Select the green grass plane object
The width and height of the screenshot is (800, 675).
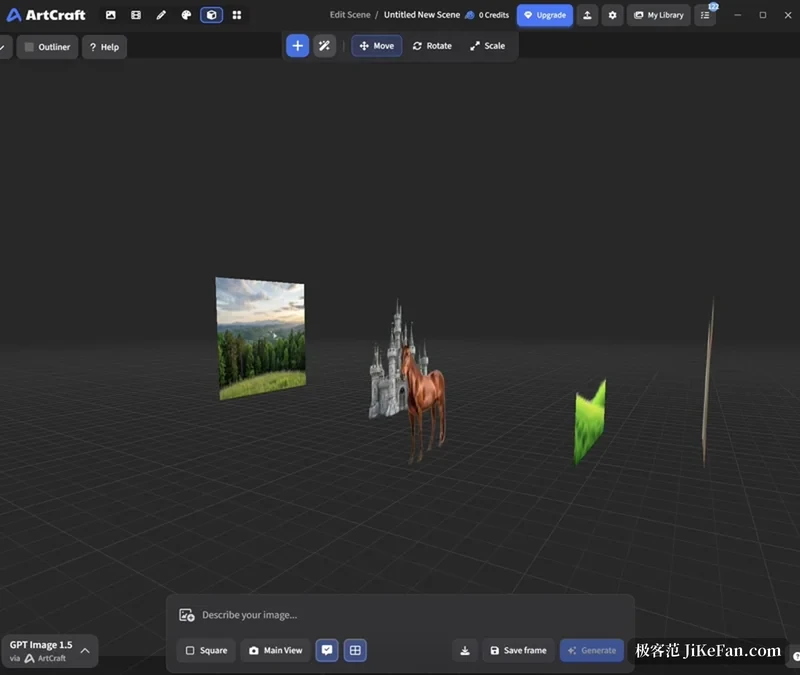pyautogui.click(x=590, y=422)
